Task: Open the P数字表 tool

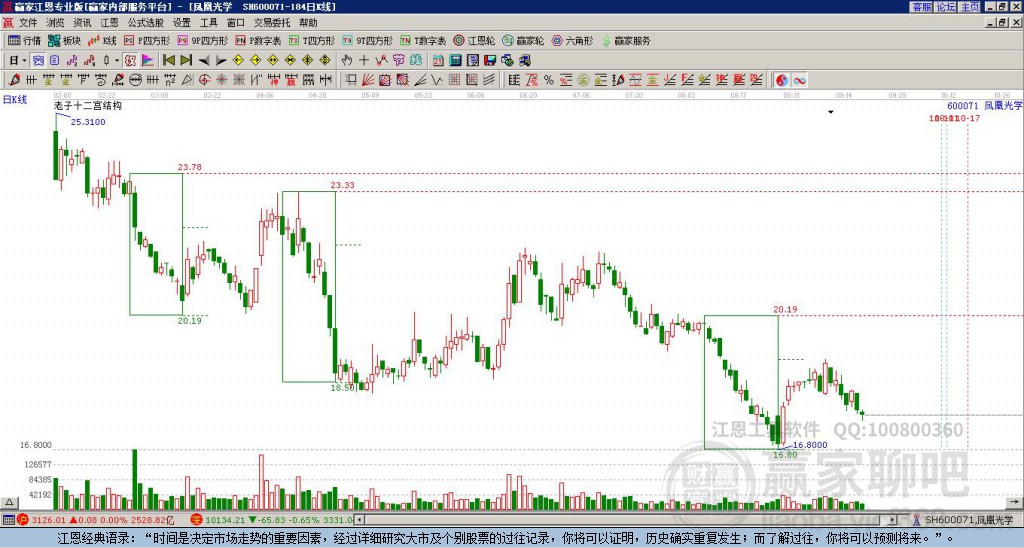Action: point(258,40)
